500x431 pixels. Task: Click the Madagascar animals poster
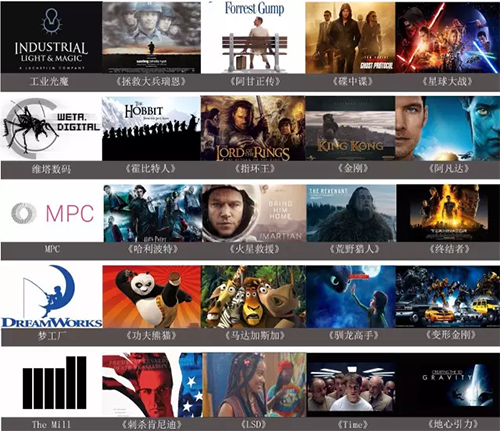click(254, 296)
